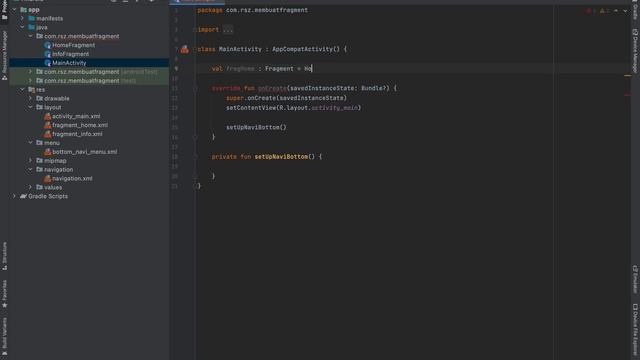The image size is (640, 360).
Task: Click the activity_main.xml file icon
Action: coord(47,116)
